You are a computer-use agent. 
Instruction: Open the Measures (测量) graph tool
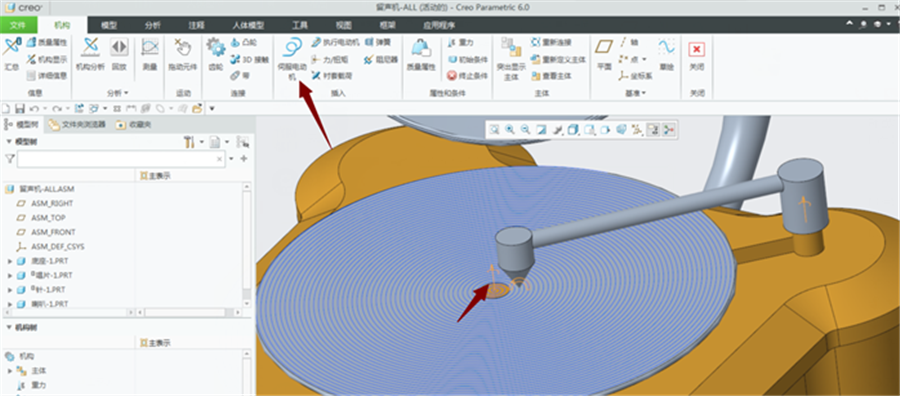tap(149, 55)
